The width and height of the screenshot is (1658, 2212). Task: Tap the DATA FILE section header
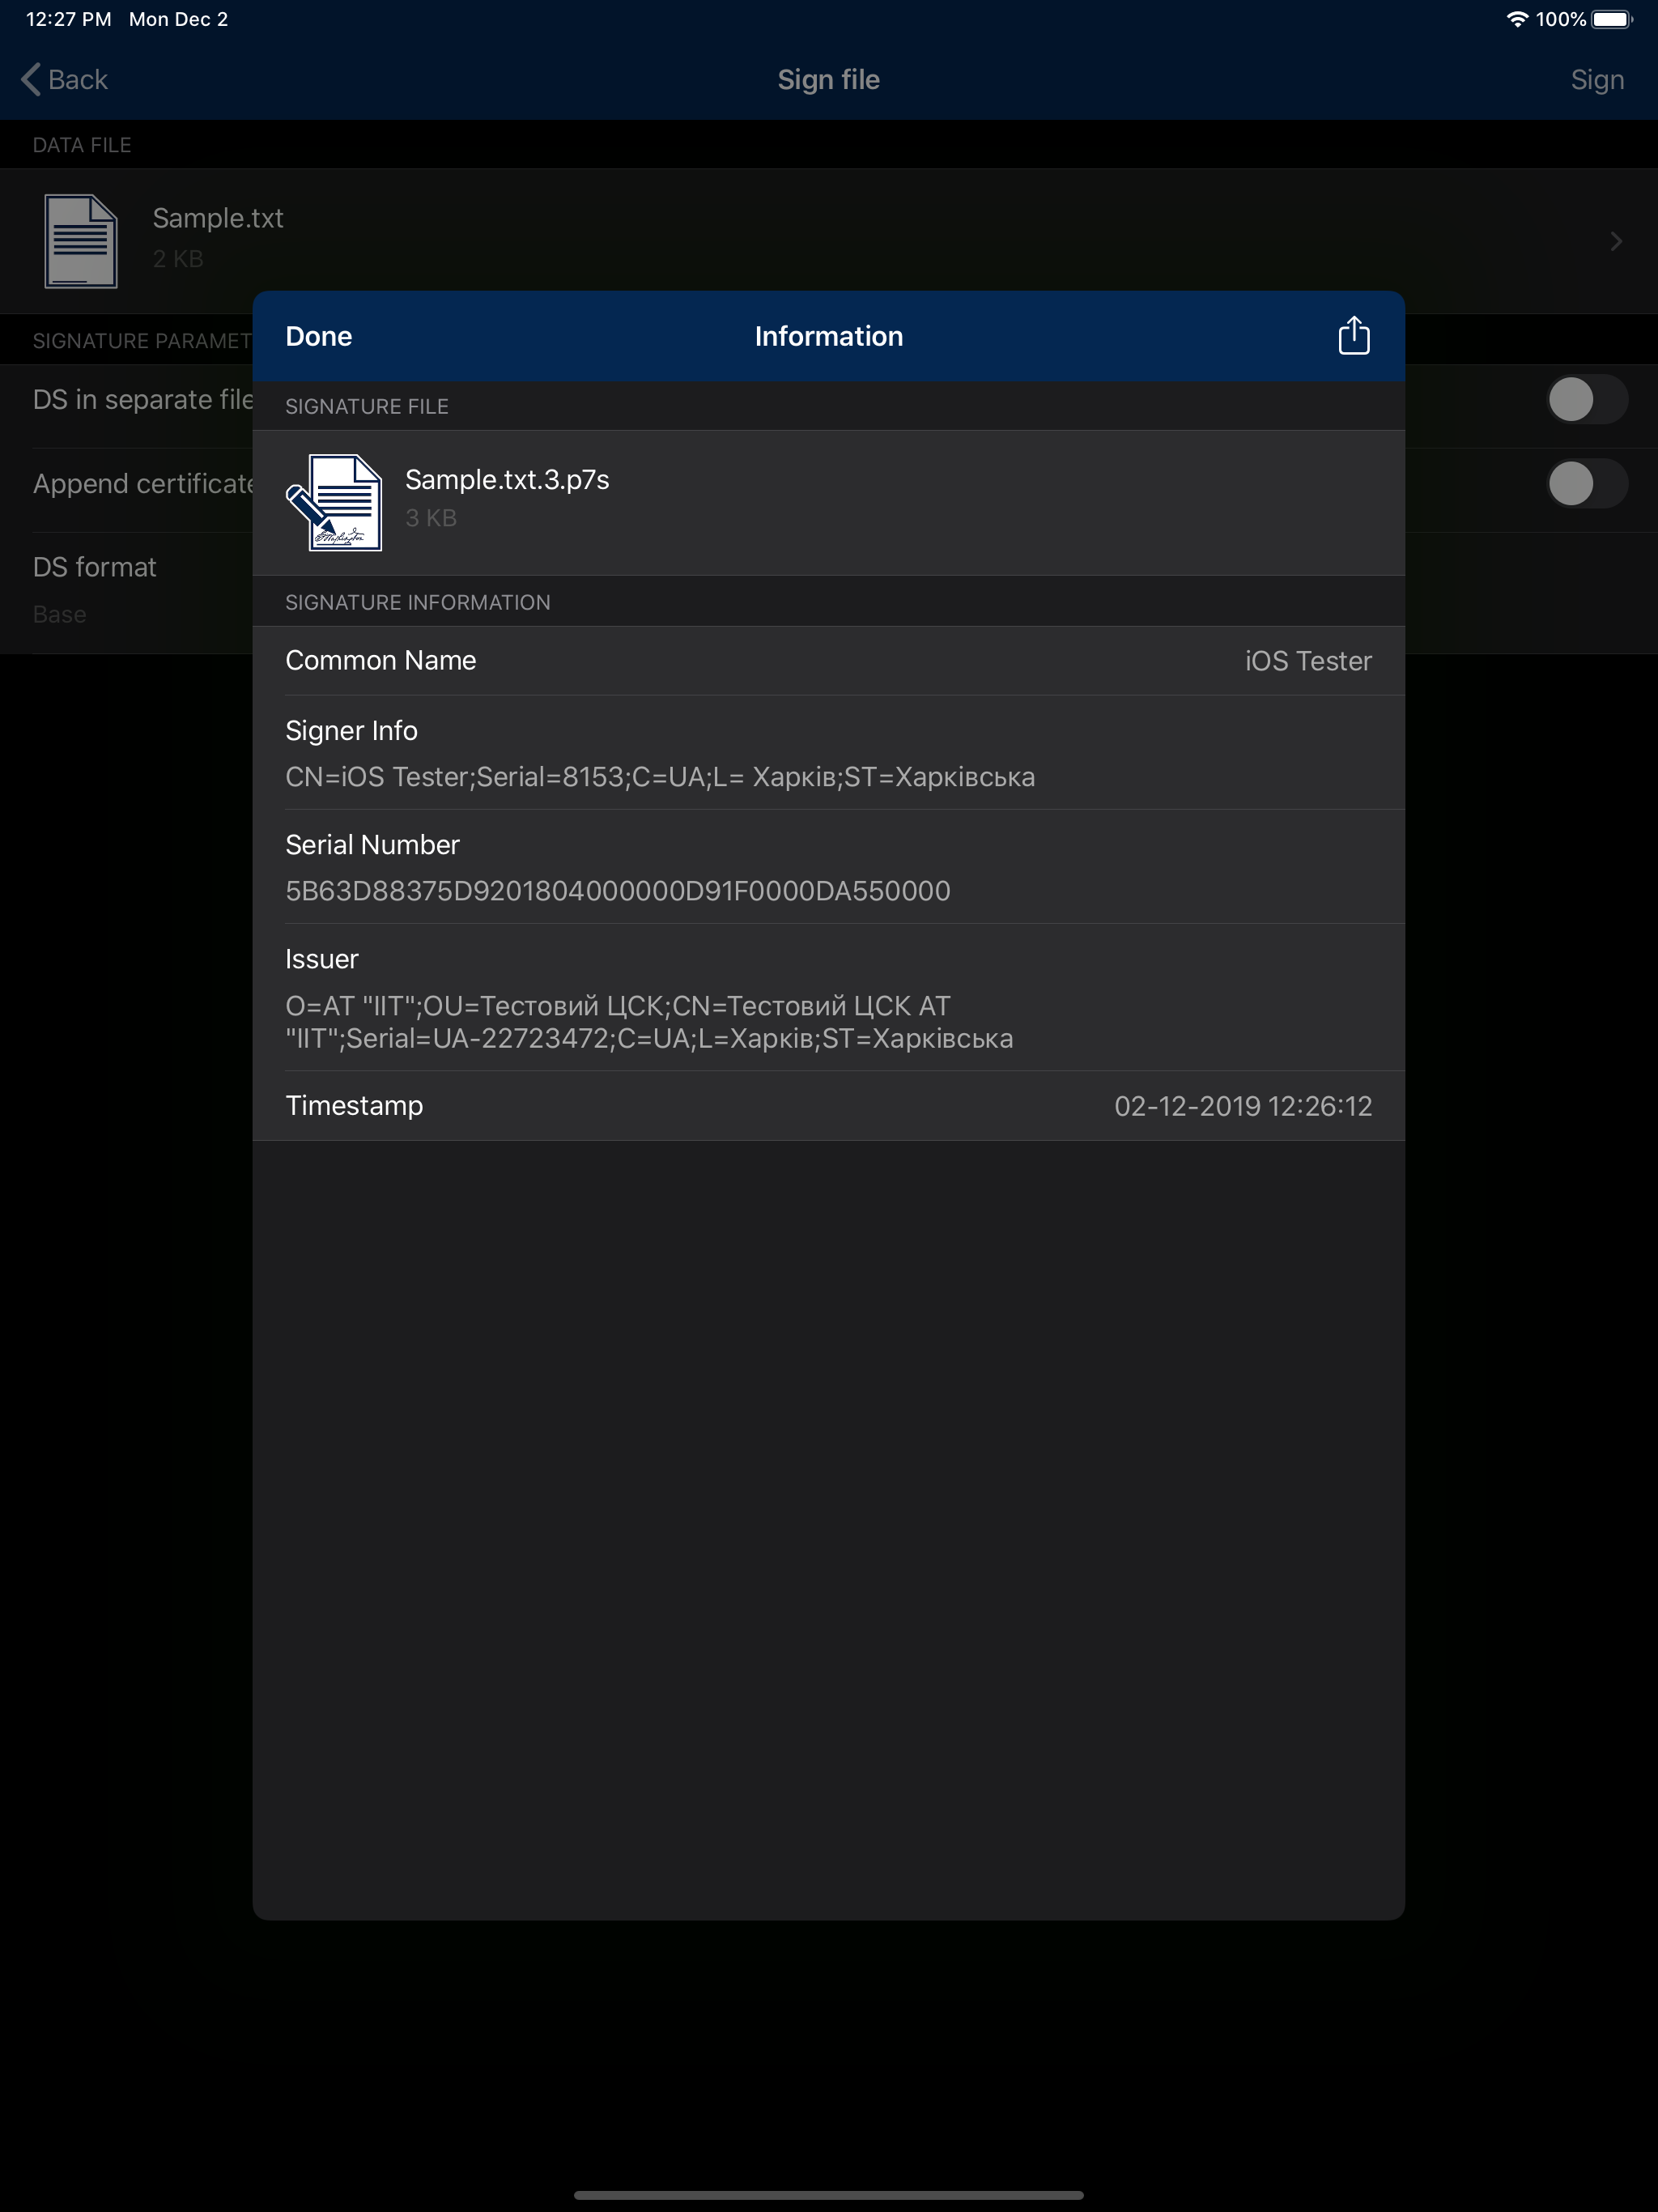pyautogui.click(x=82, y=145)
